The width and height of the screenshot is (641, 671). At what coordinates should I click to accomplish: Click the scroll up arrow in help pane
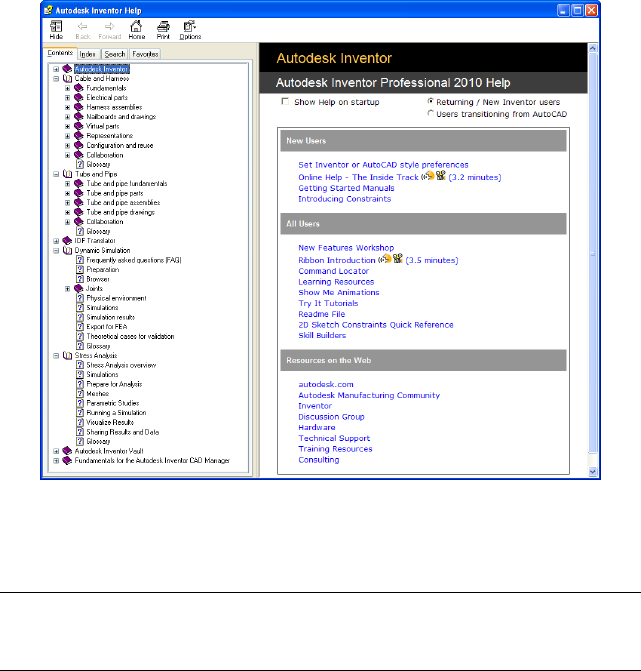[593, 48]
